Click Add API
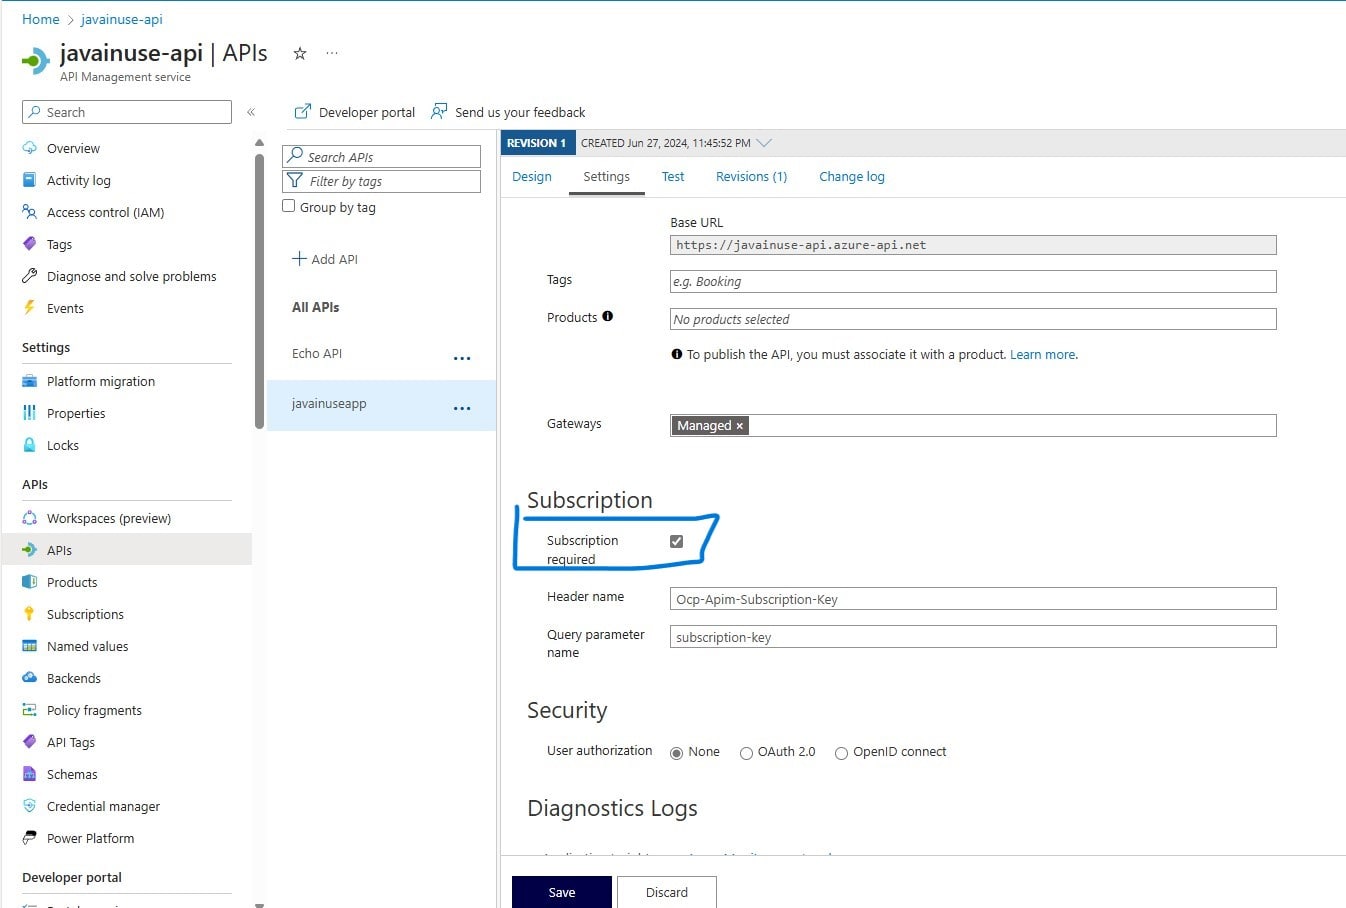This screenshot has height=908, width=1346. click(325, 259)
